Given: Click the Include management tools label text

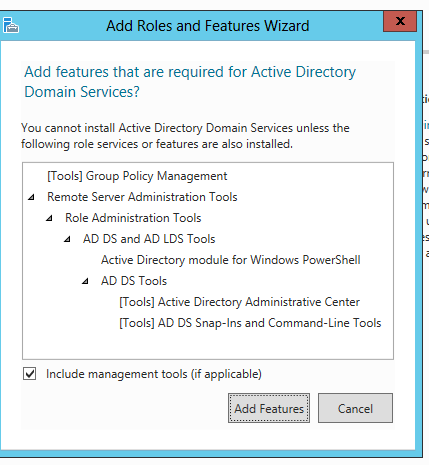Looking at the screenshot, I should pyautogui.click(x=154, y=374).
